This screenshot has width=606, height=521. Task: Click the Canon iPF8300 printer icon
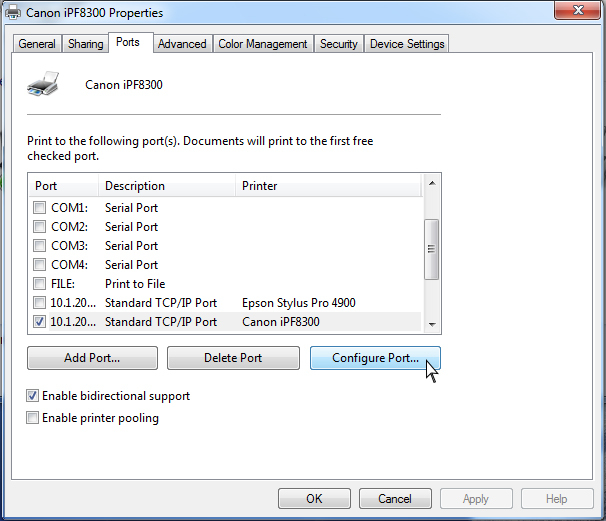click(43, 83)
